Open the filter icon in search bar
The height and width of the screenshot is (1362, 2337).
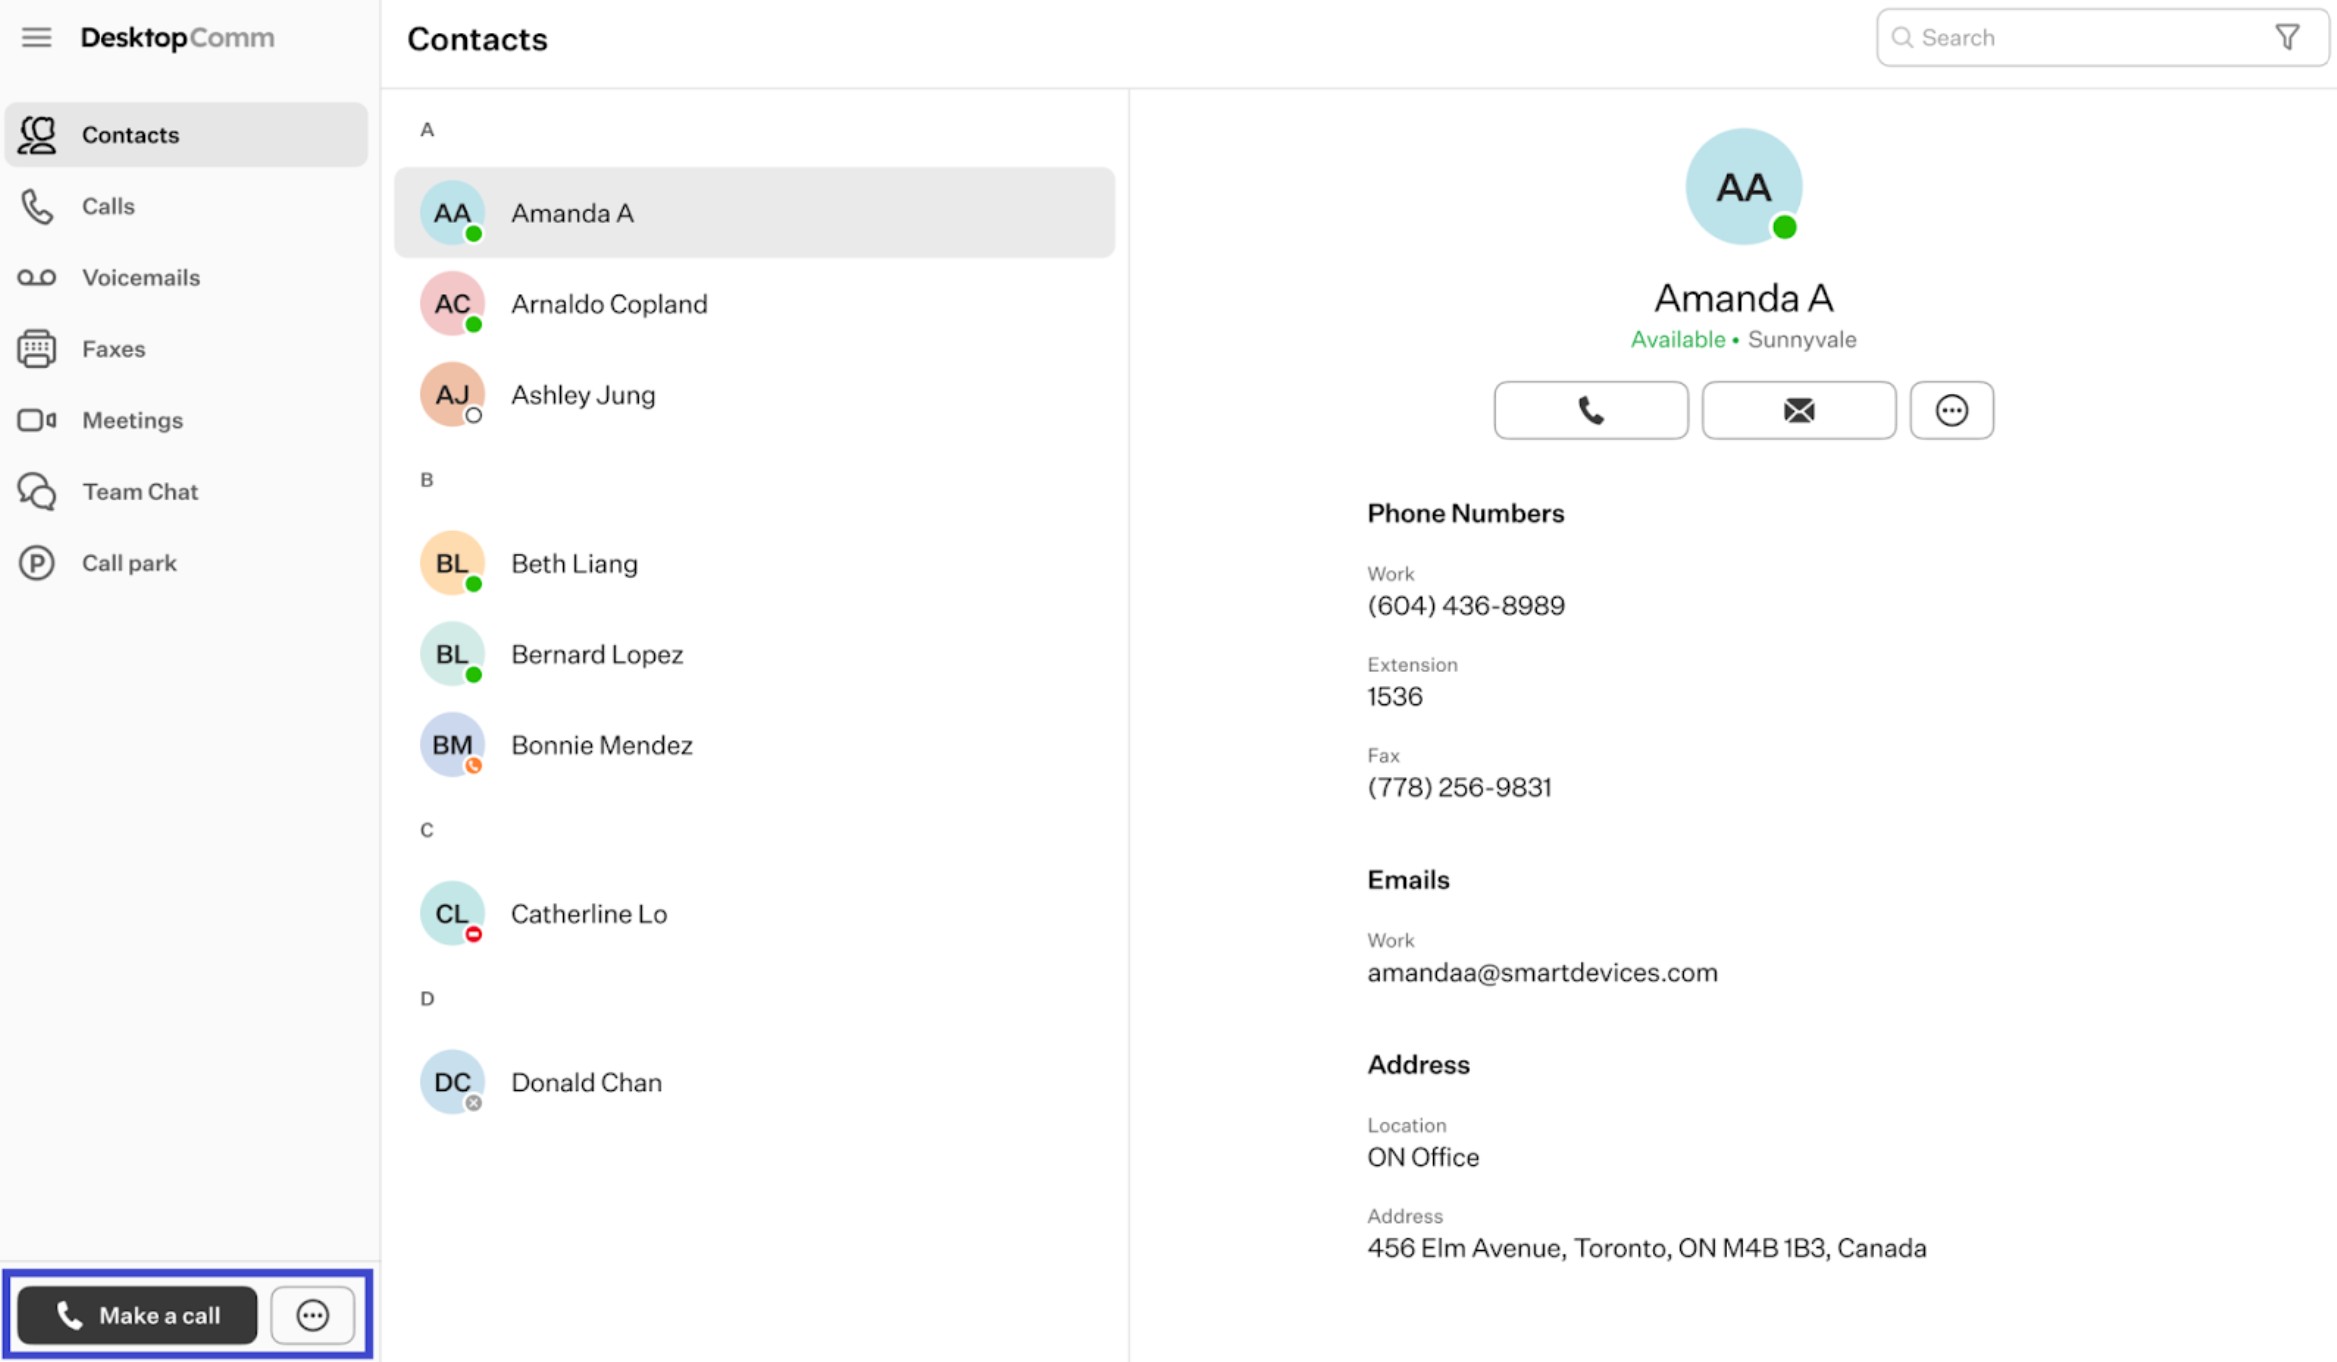pos(2287,38)
